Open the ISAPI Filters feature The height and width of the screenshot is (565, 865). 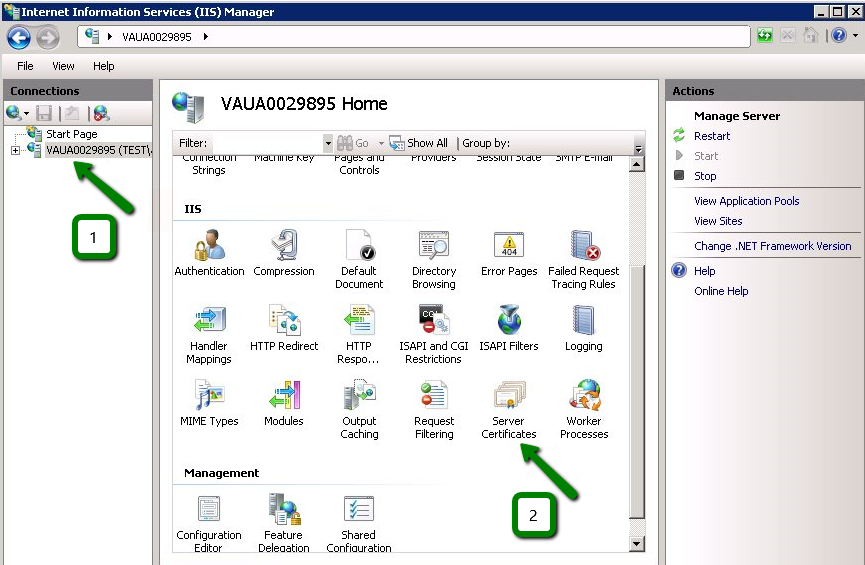click(x=509, y=328)
